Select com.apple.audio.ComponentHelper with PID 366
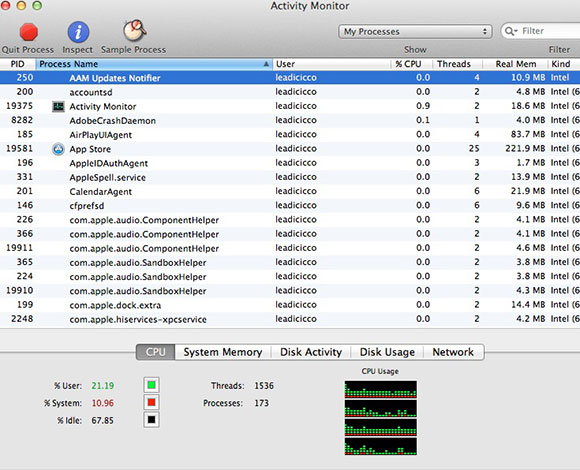This screenshot has height=470, width=580. tap(290, 234)
